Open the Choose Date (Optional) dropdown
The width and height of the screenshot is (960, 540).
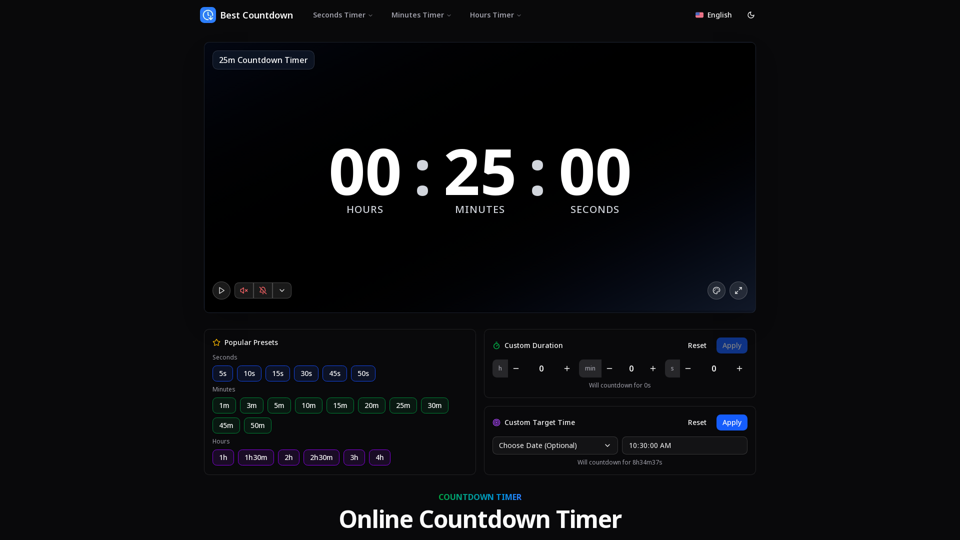point(555,445)
